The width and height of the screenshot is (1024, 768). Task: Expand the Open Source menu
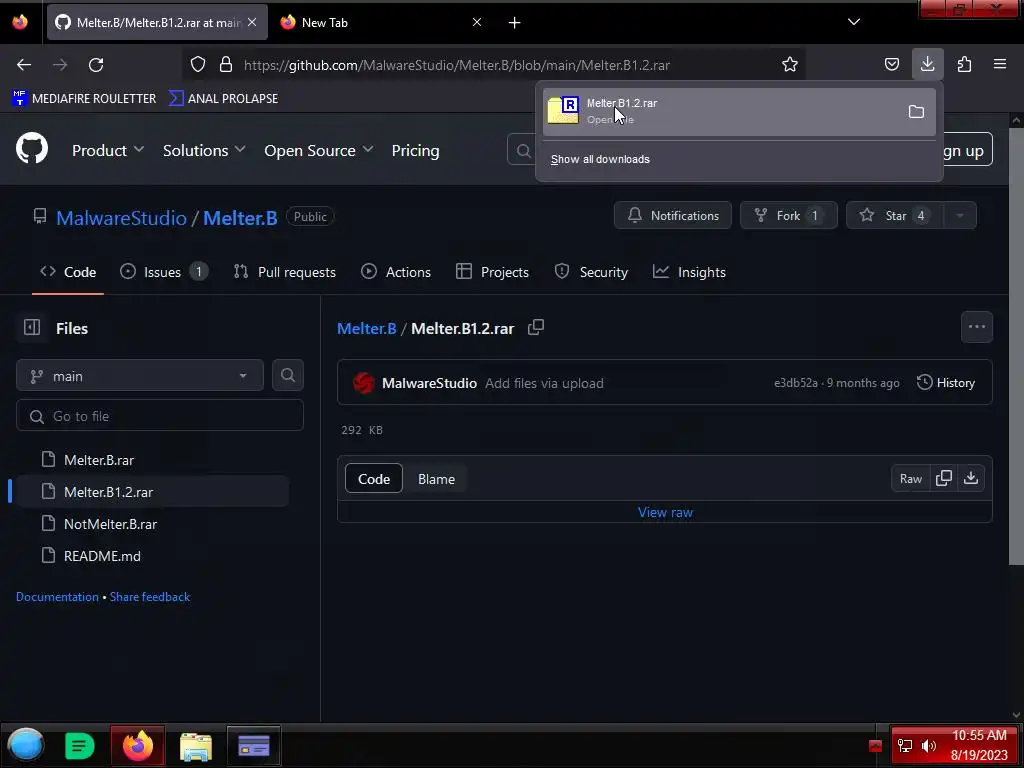pos(319,150)
